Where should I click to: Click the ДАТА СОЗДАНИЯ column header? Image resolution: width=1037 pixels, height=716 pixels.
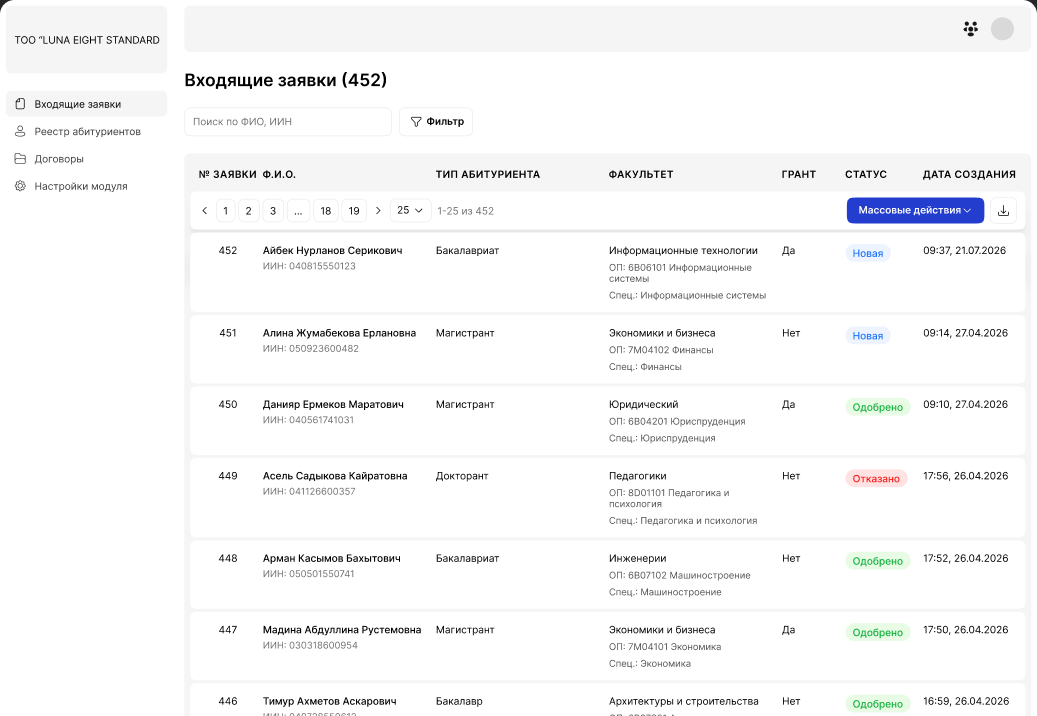pos(969,175)
